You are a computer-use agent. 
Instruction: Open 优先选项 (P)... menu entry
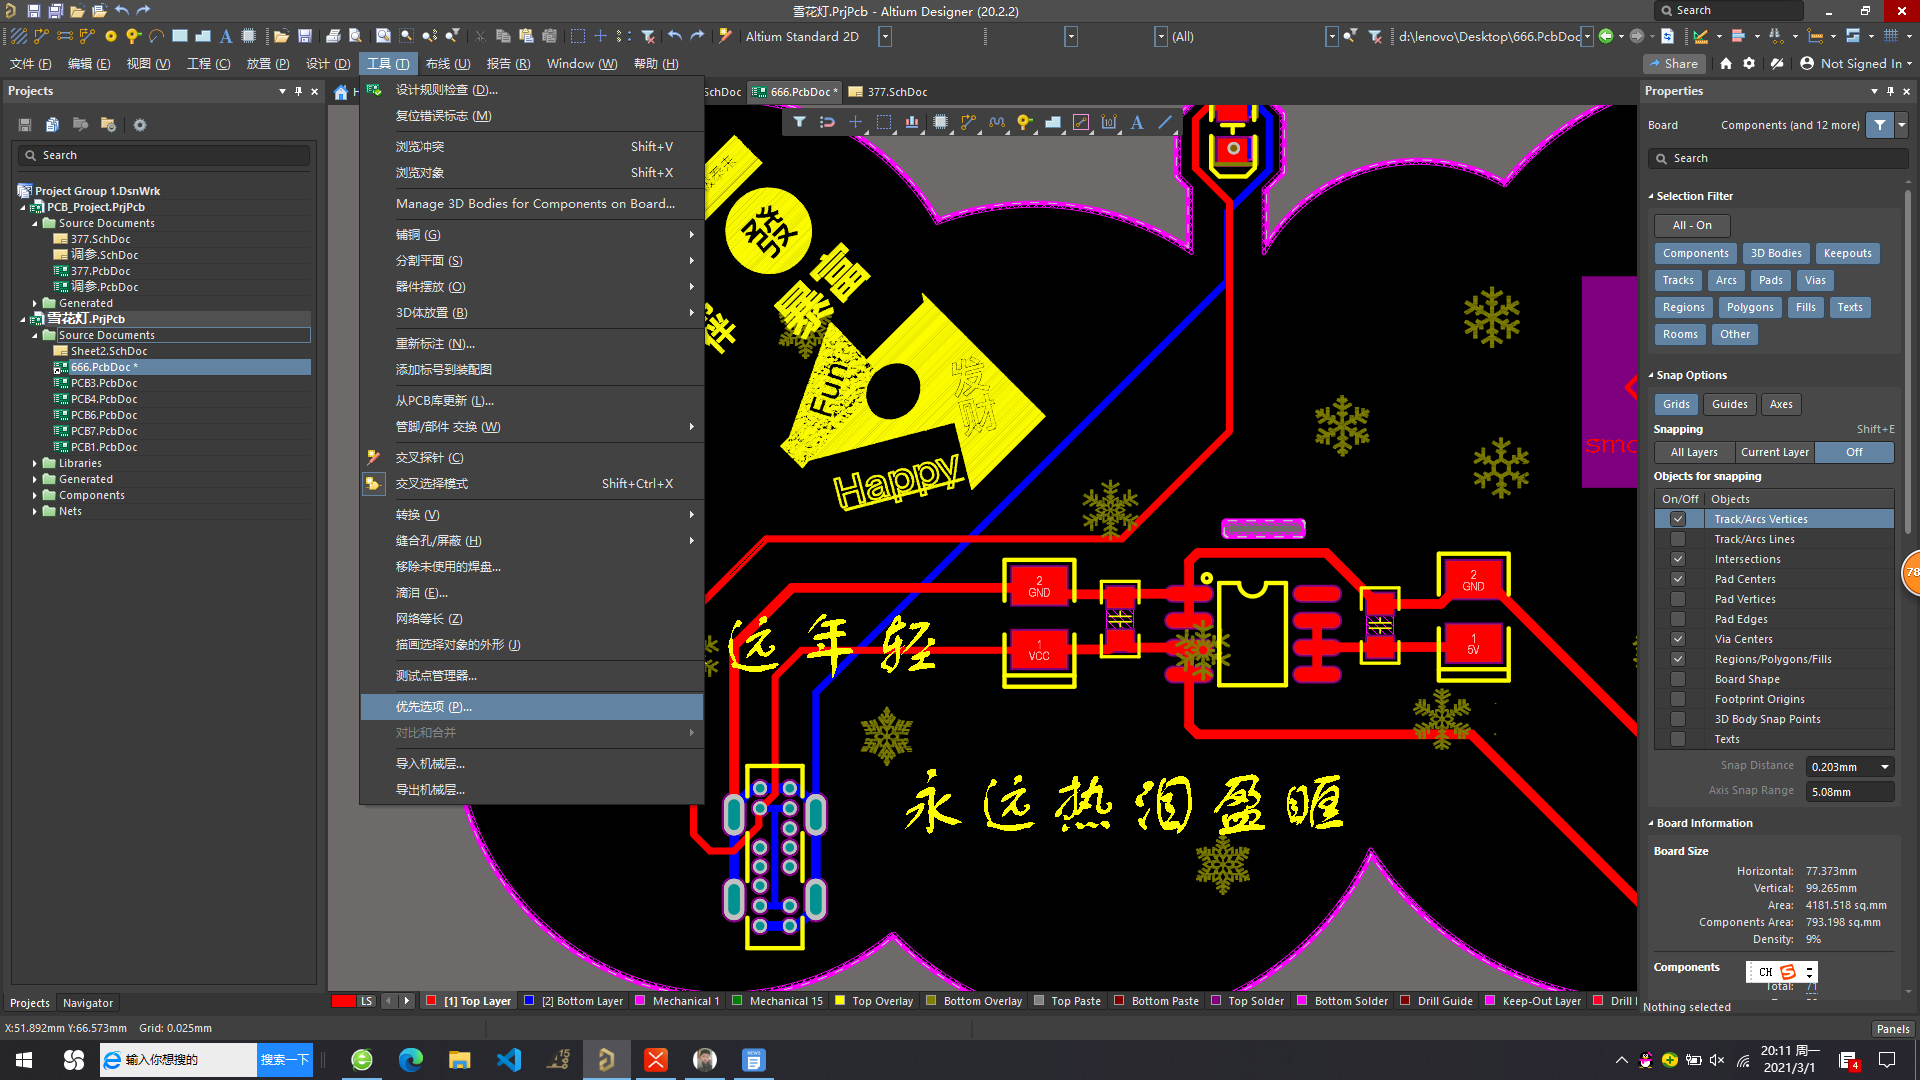click(x=434, y=706)
